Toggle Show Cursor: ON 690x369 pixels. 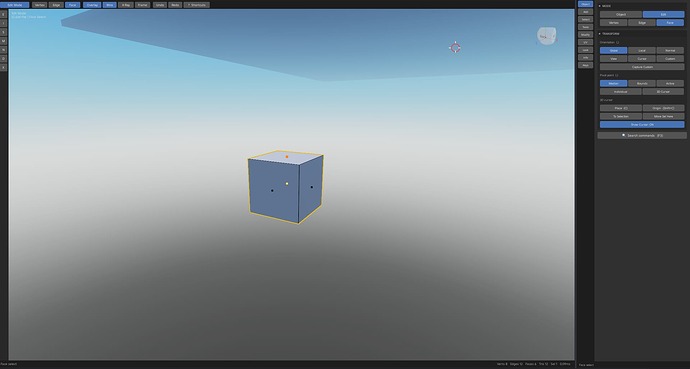coord(642,124)
